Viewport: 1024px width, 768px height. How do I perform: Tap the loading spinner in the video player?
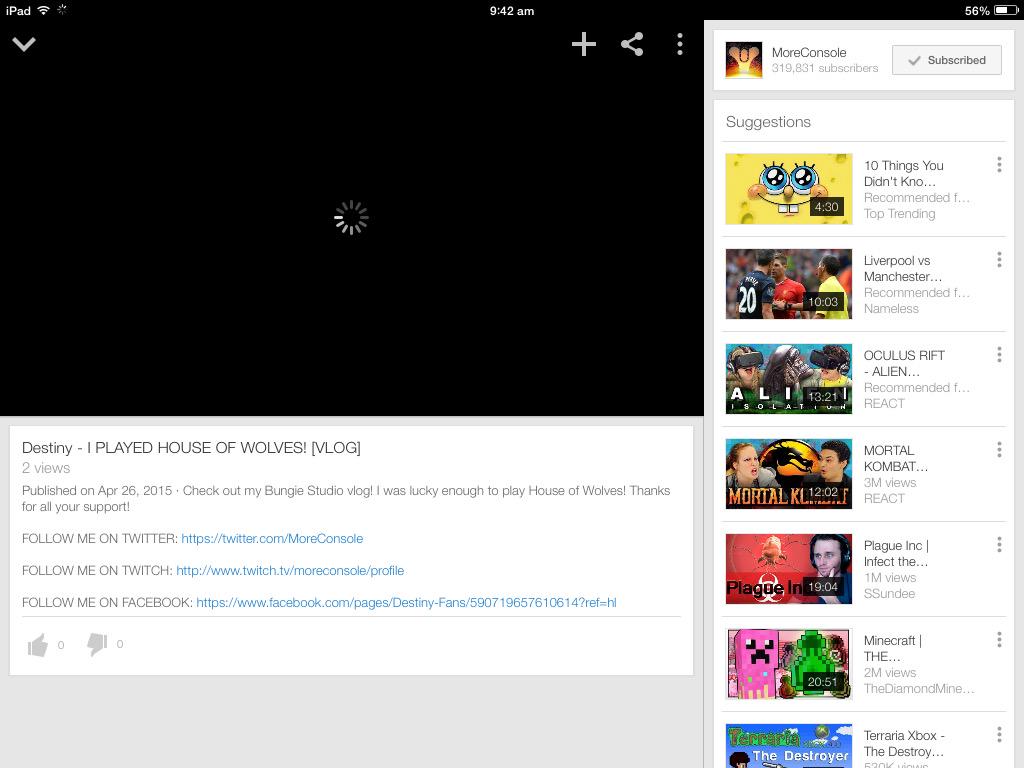tap(351, 217)
